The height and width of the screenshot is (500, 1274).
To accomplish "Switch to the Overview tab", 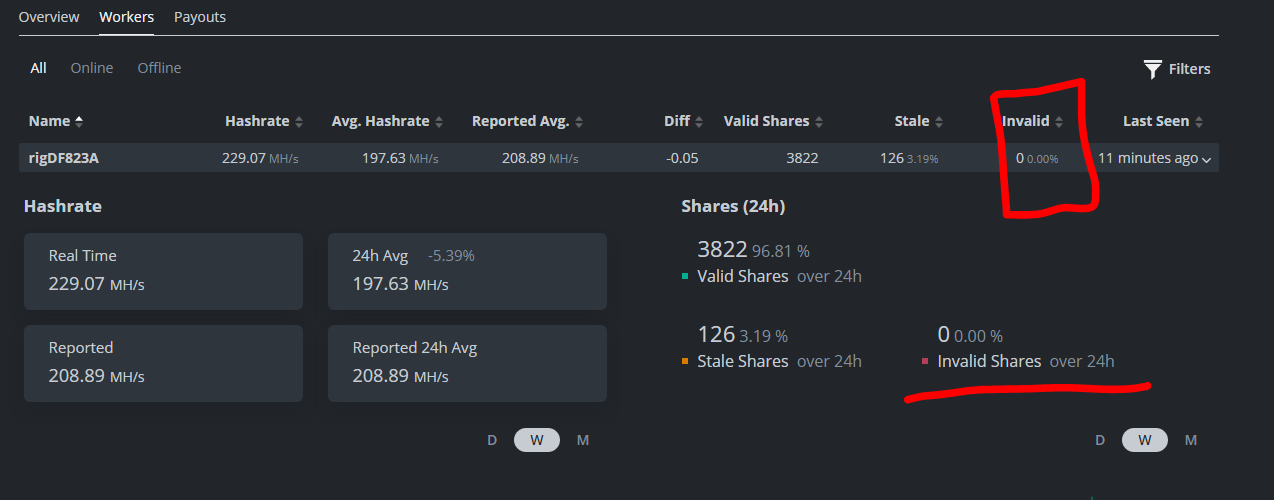I will (49, 17).
